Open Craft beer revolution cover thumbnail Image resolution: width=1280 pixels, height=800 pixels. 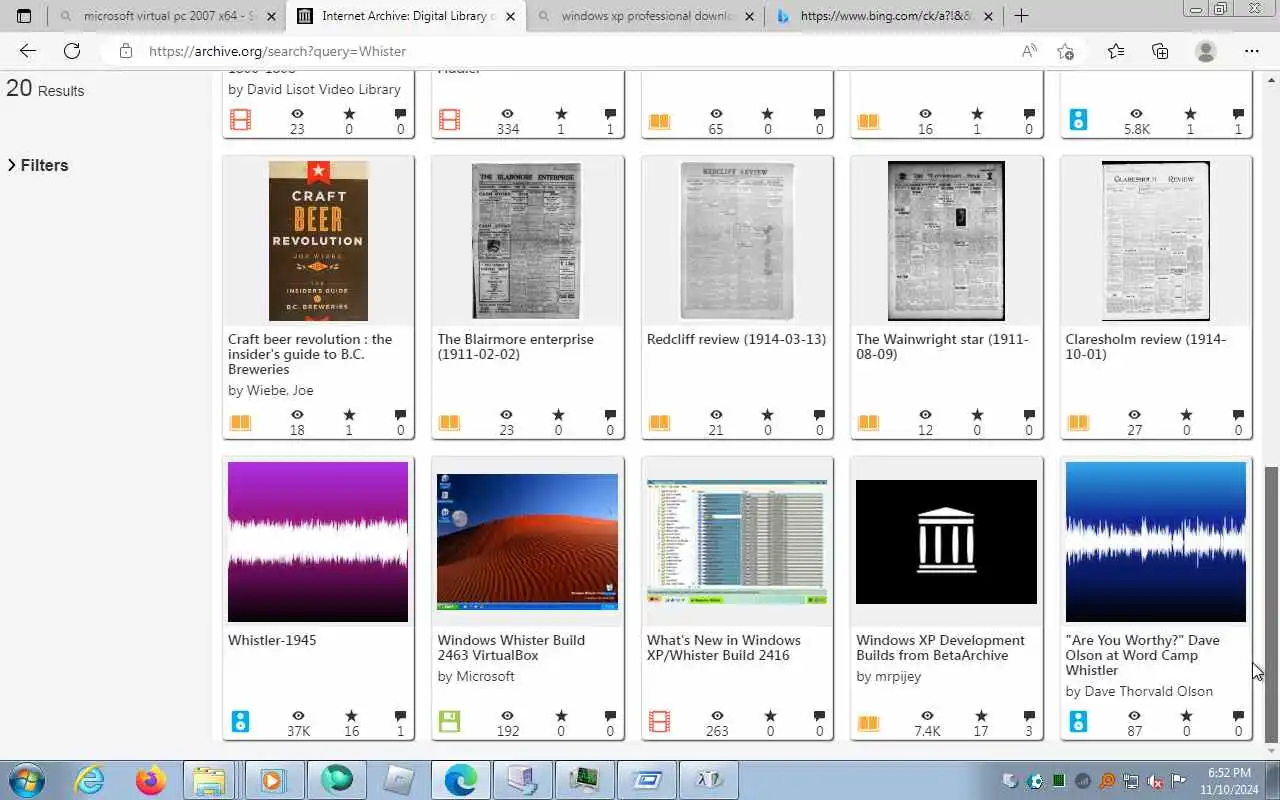pyautogui.click(x=318, y=241)
